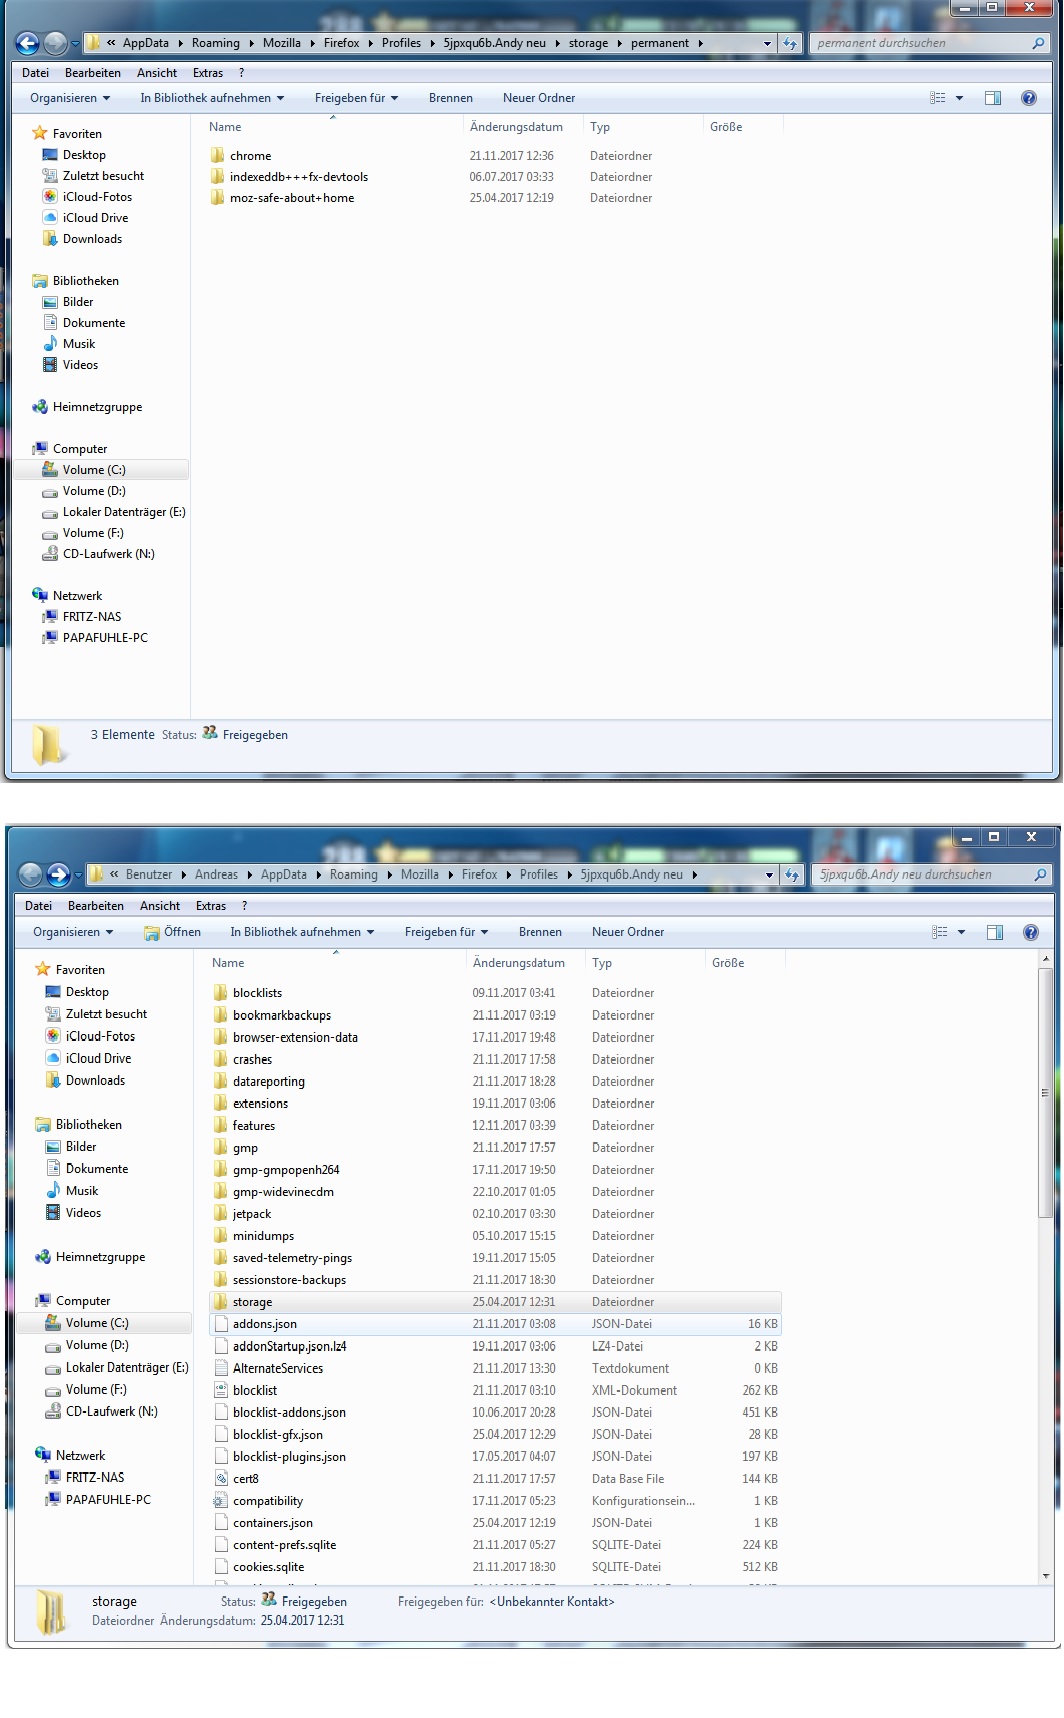Click back arrow in bottom window
Screen dimensions: 1064x1718
click(31, 875)
